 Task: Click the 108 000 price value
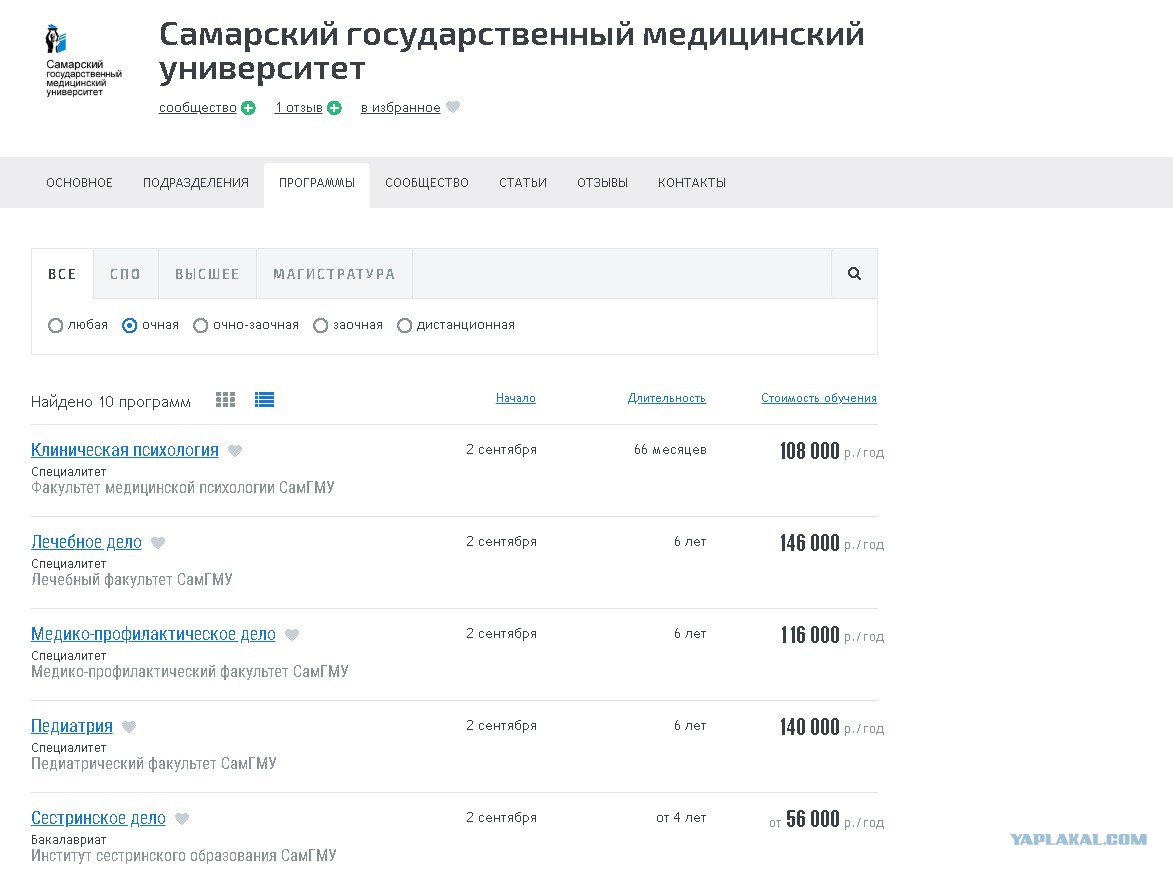pyautogui.click(x=809, y=451)
